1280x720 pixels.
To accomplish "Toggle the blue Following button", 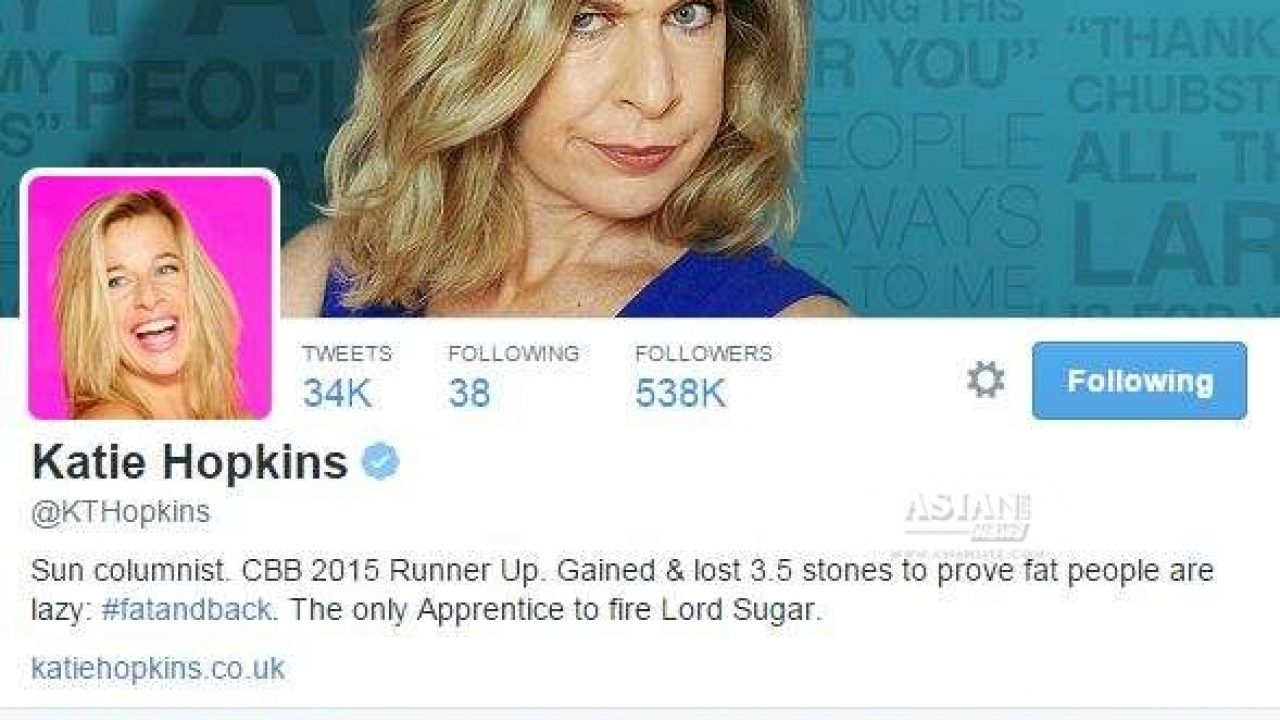I will [1139, 381].
